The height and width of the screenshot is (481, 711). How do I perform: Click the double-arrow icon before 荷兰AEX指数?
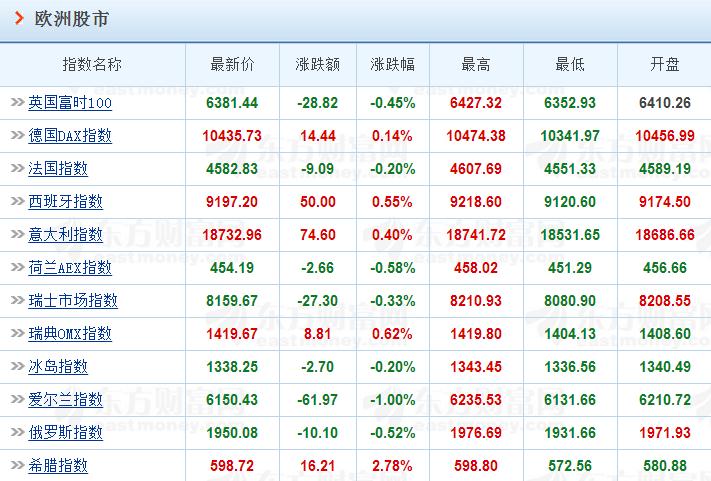click(18, 267)
